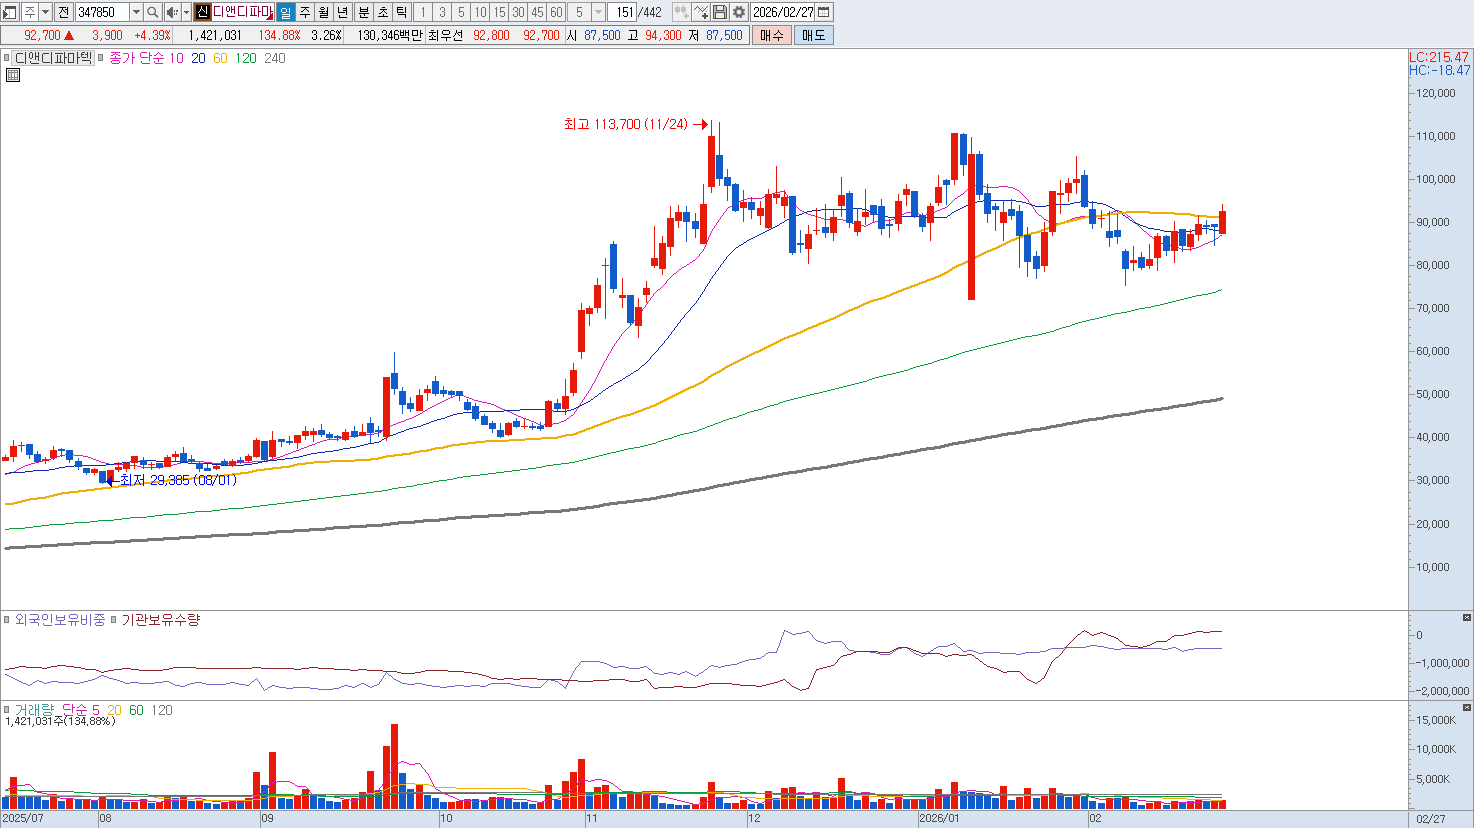Screen dimensions: 1474x828
Task: Click the data table grid icon under 디앤디파마텍
Action: coord(12,75)
